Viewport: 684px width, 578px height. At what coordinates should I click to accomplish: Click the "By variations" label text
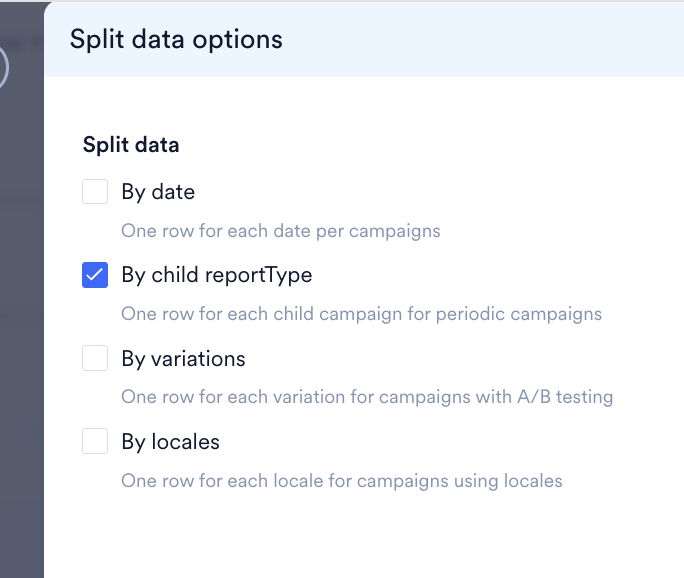183,358
